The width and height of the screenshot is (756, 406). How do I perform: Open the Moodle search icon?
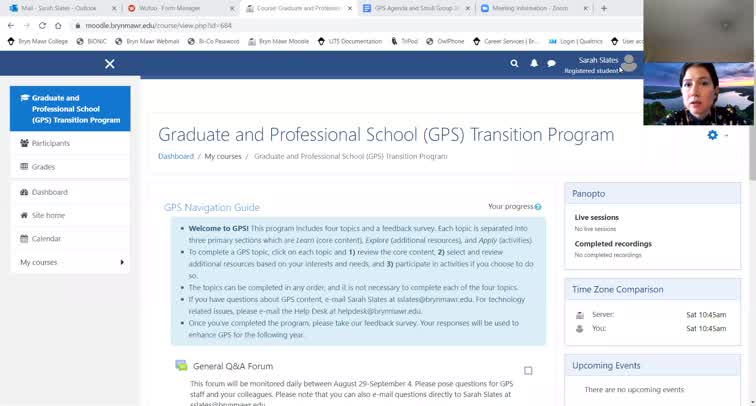pos(514,63)
